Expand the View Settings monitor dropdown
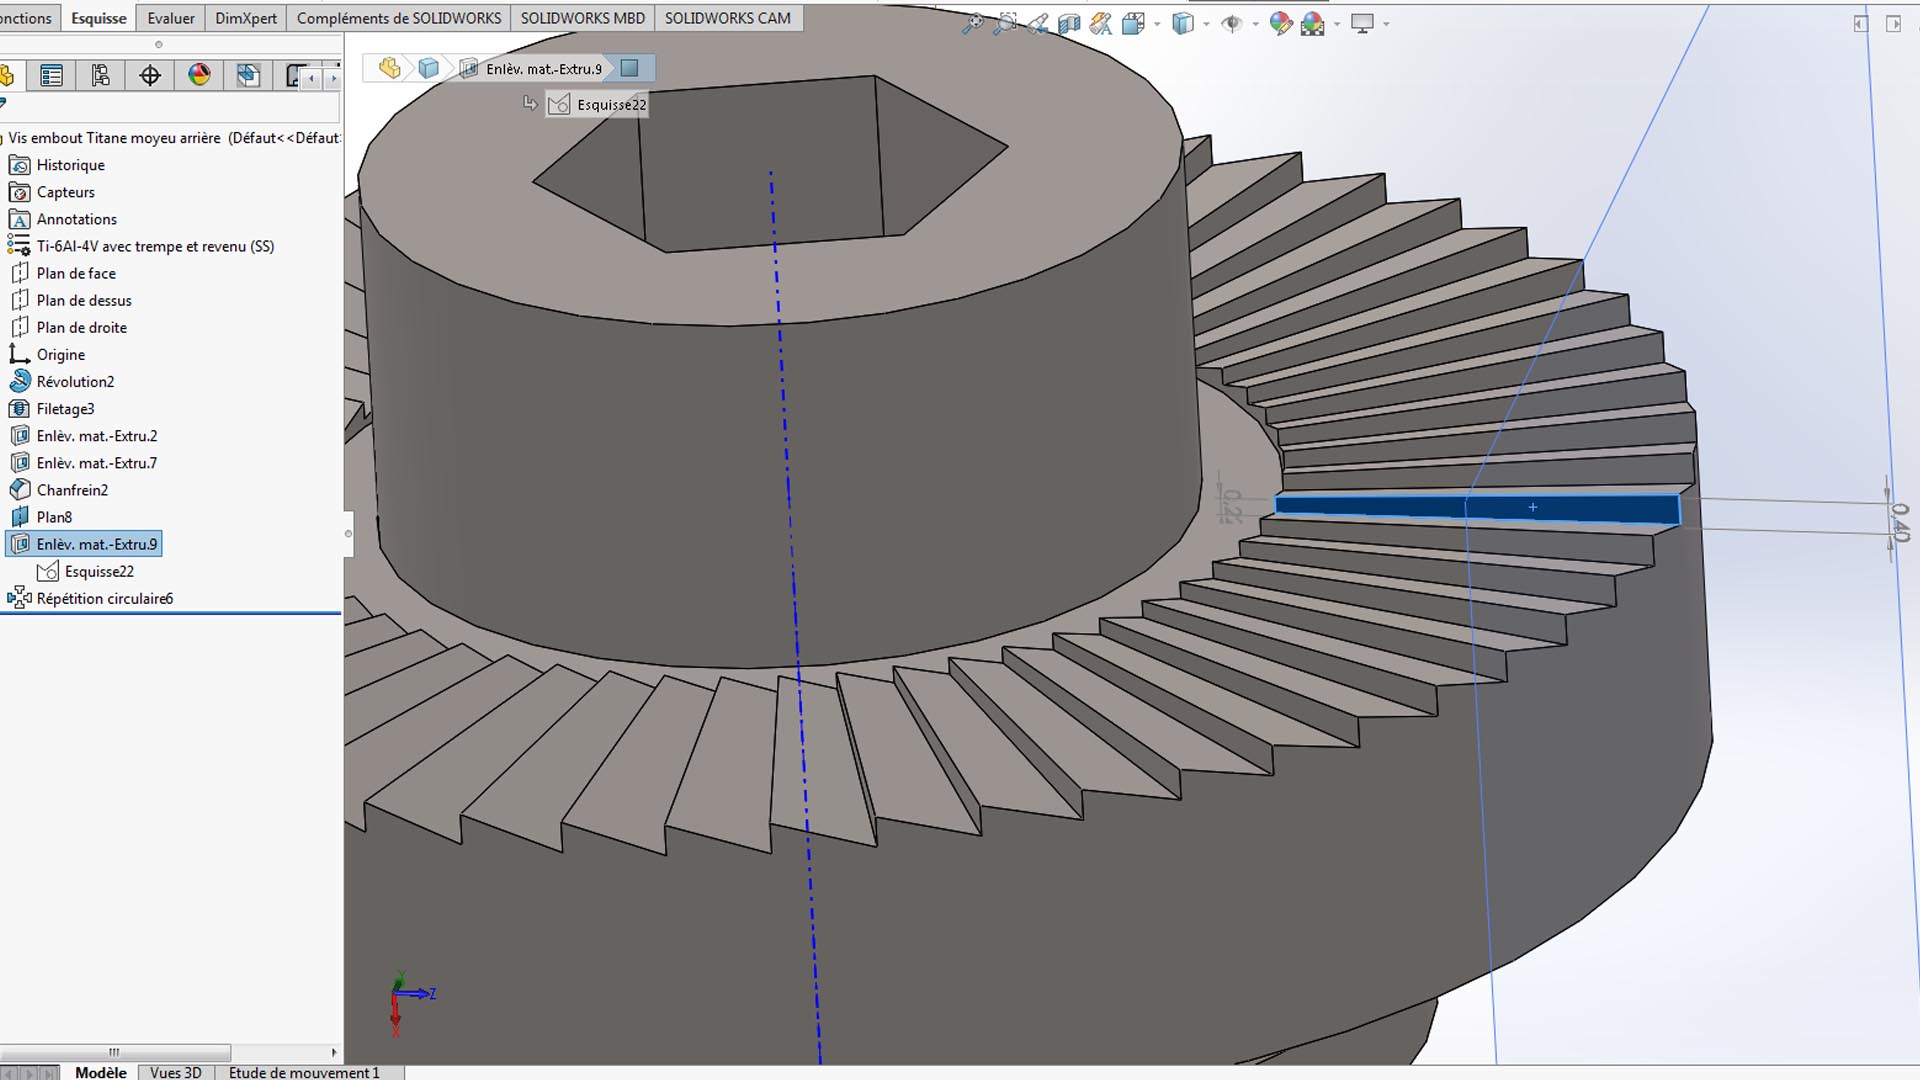The image size is (1920, 1080). [x=1386, y=24]
